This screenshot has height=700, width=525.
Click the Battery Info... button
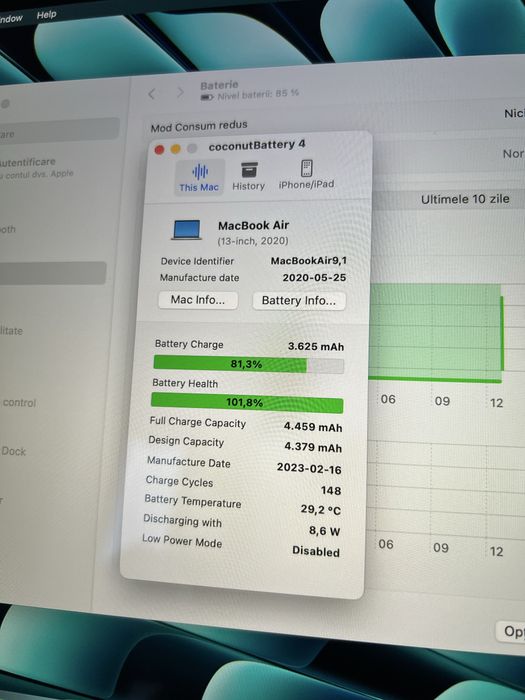coord(299,300)
